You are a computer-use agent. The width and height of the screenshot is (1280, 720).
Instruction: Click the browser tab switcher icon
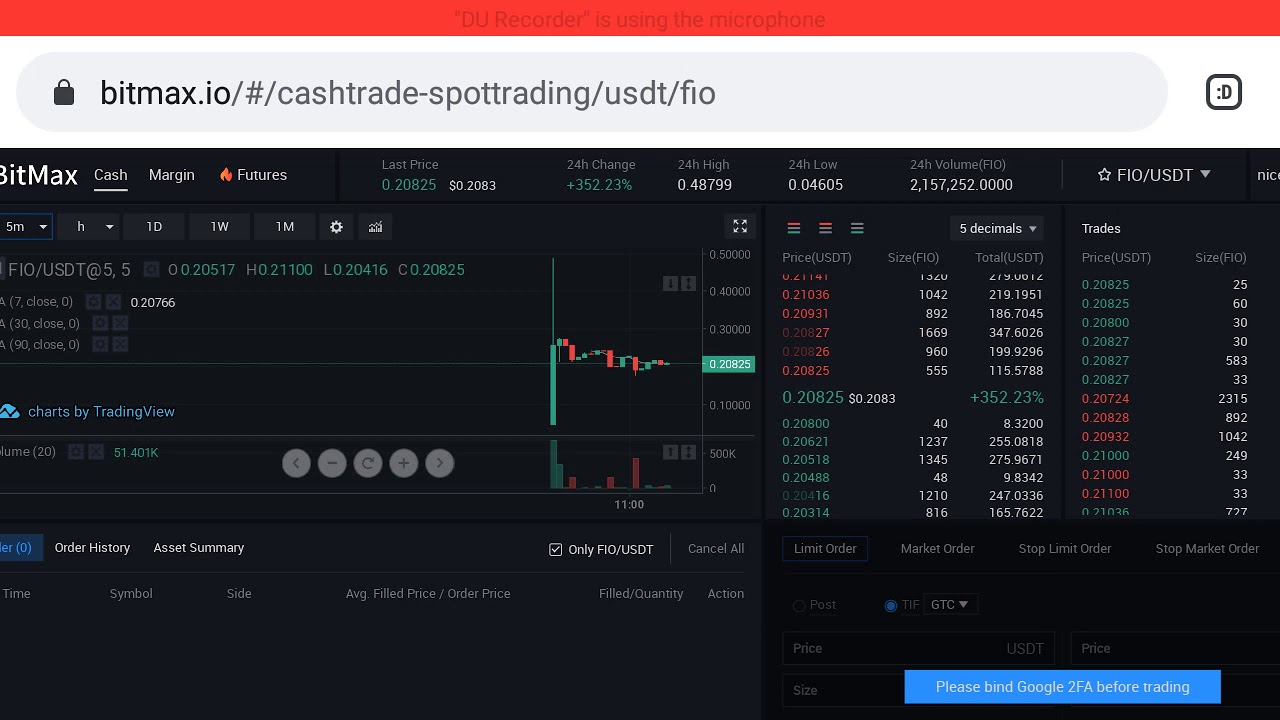(x=1224, y=93)
